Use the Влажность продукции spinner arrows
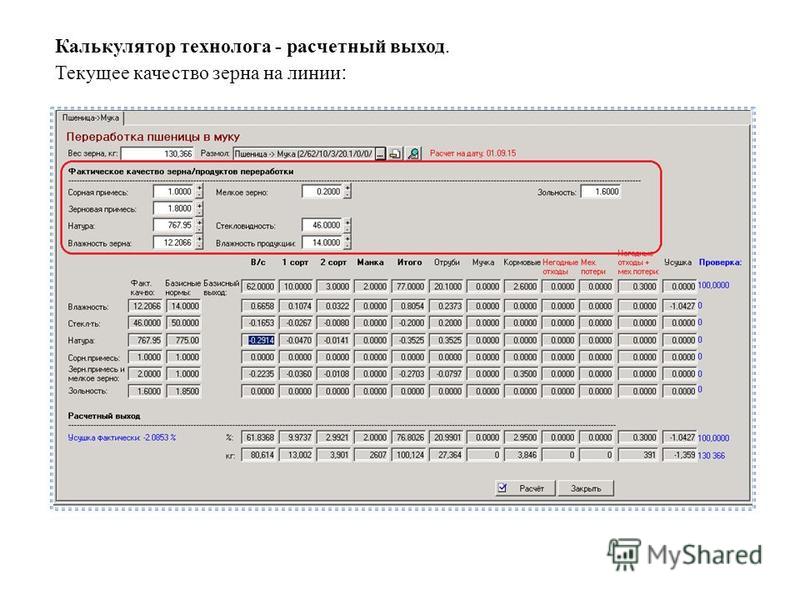The height and width of the screenshot is (600, 800). click(347, 243)
